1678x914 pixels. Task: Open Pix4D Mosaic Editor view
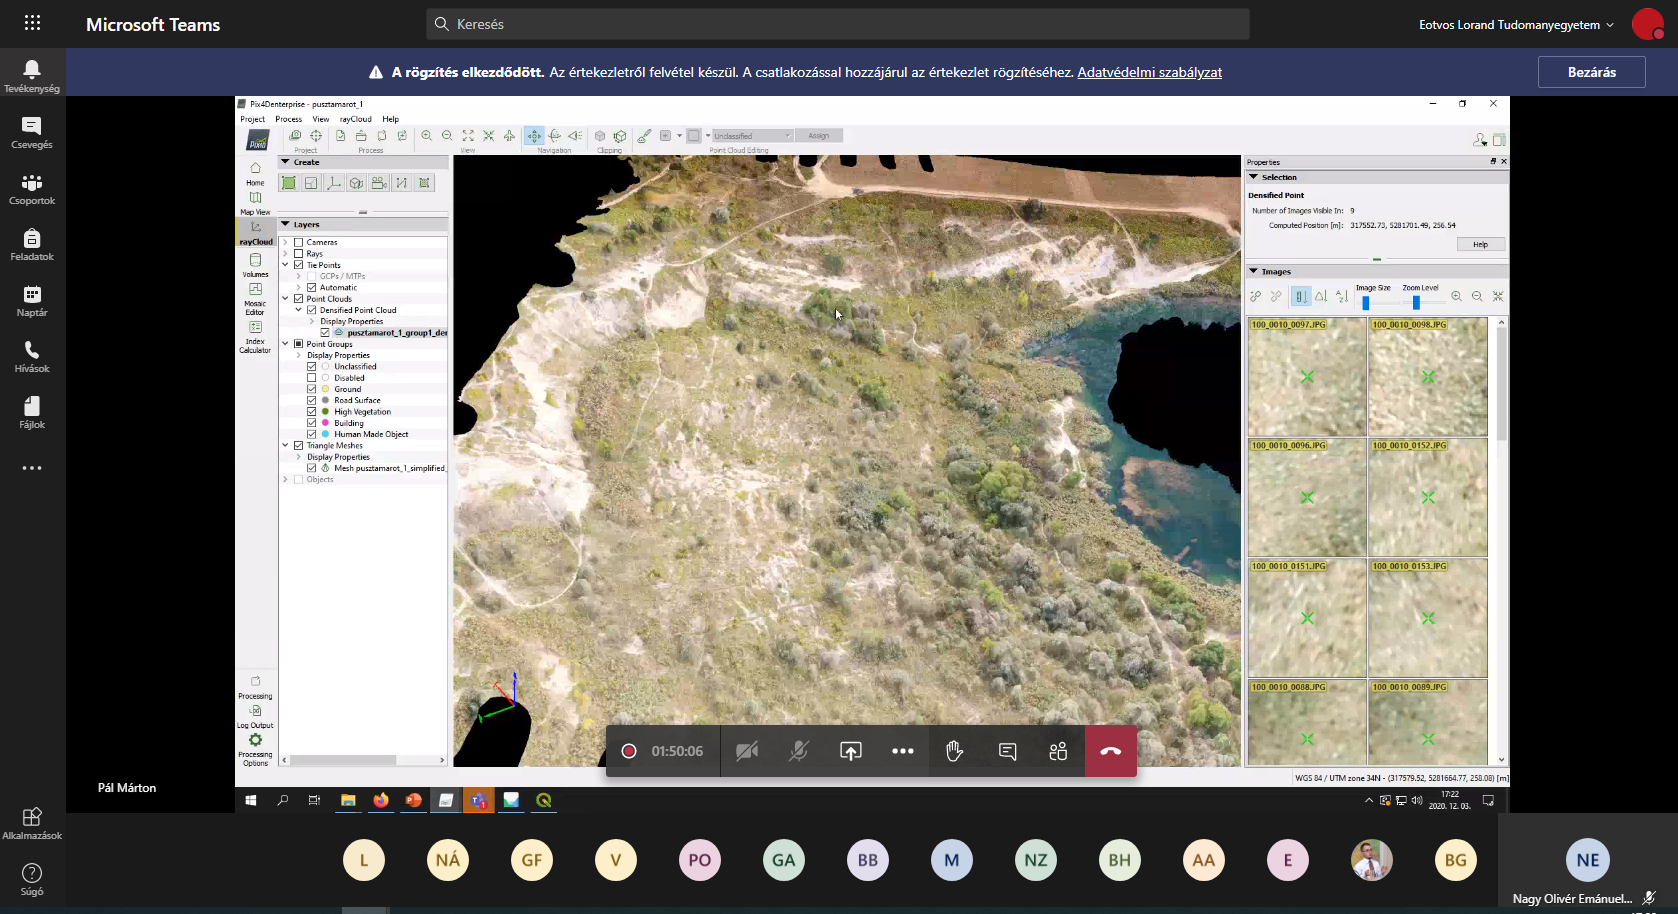tap(255, 299)
